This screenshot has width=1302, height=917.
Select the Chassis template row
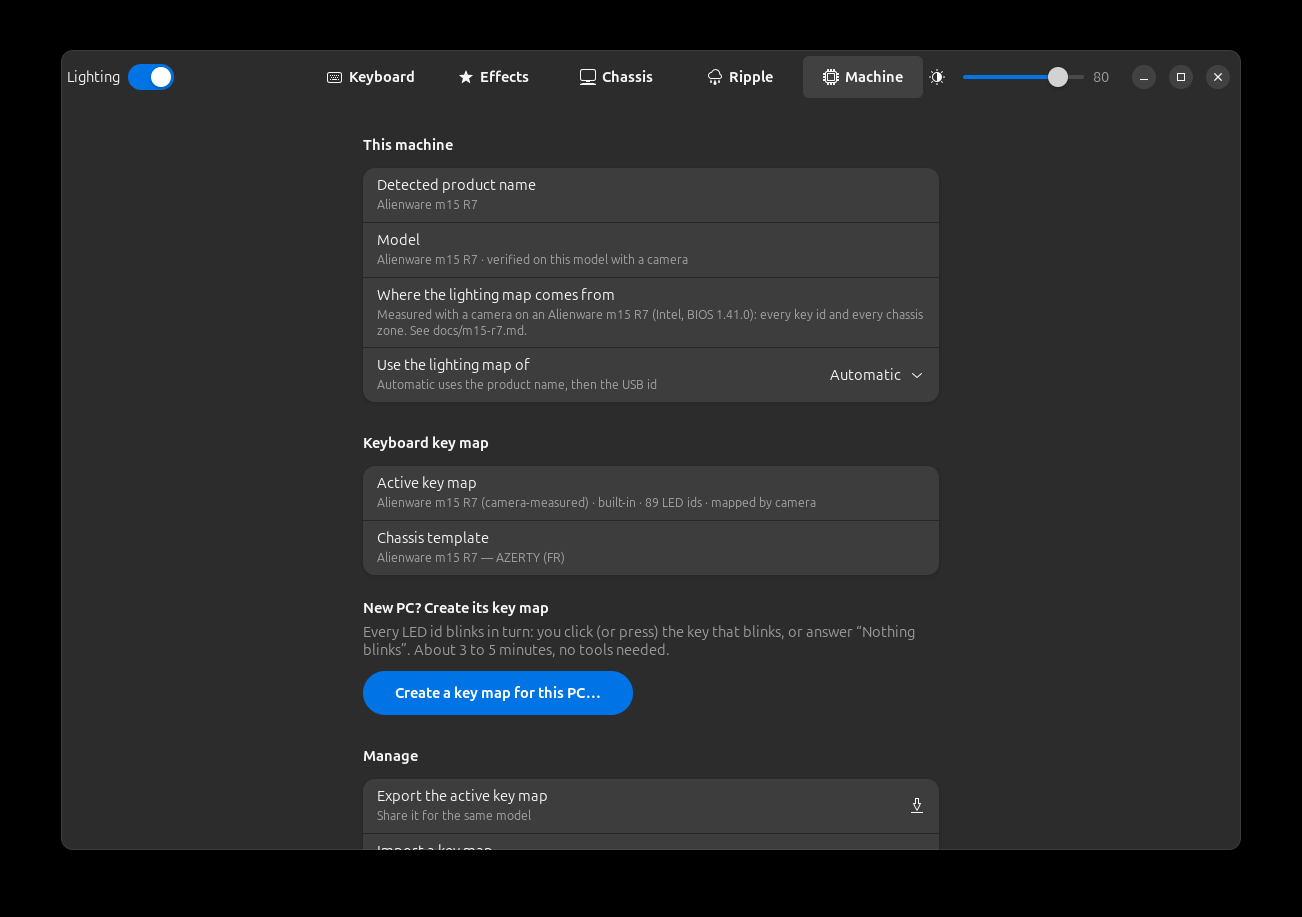tap(651, 548)
